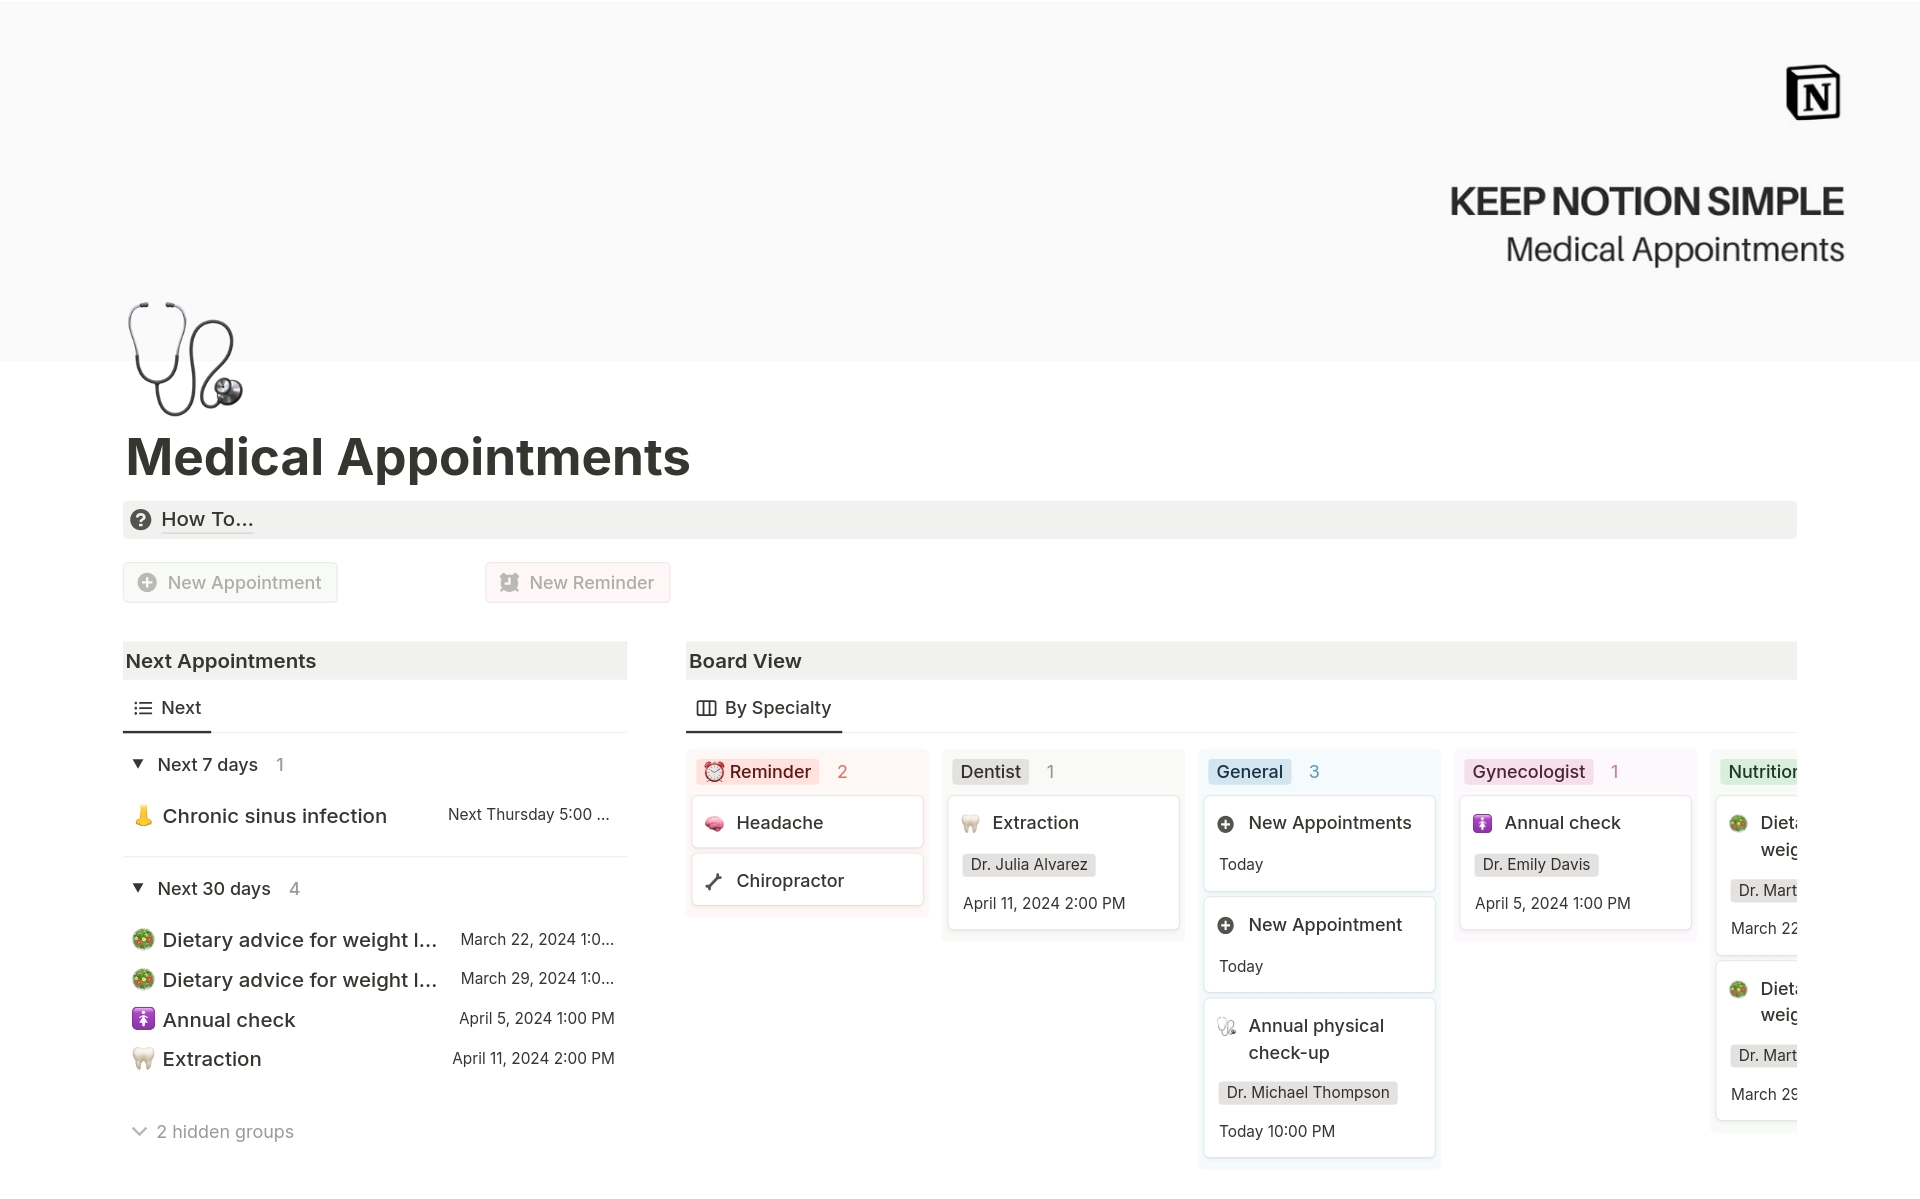Click the stethoscope icon on Annual physical check-up
1920x1199 pixels.
(x=1226, y=1026)
